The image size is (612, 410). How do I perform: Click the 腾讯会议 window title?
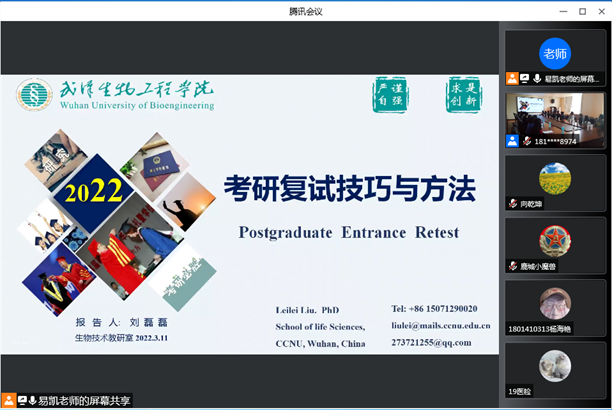306,11
